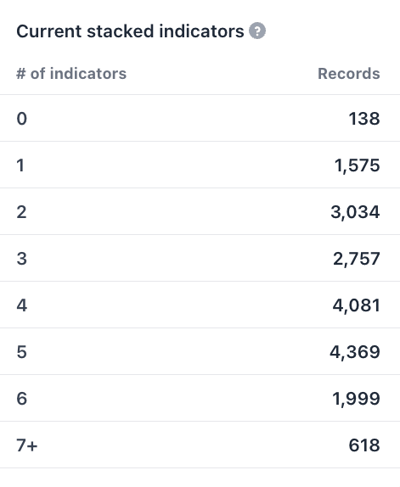Select the '# of indicators' column header
The height and width of the screenshot is (487, 400).
71,74
